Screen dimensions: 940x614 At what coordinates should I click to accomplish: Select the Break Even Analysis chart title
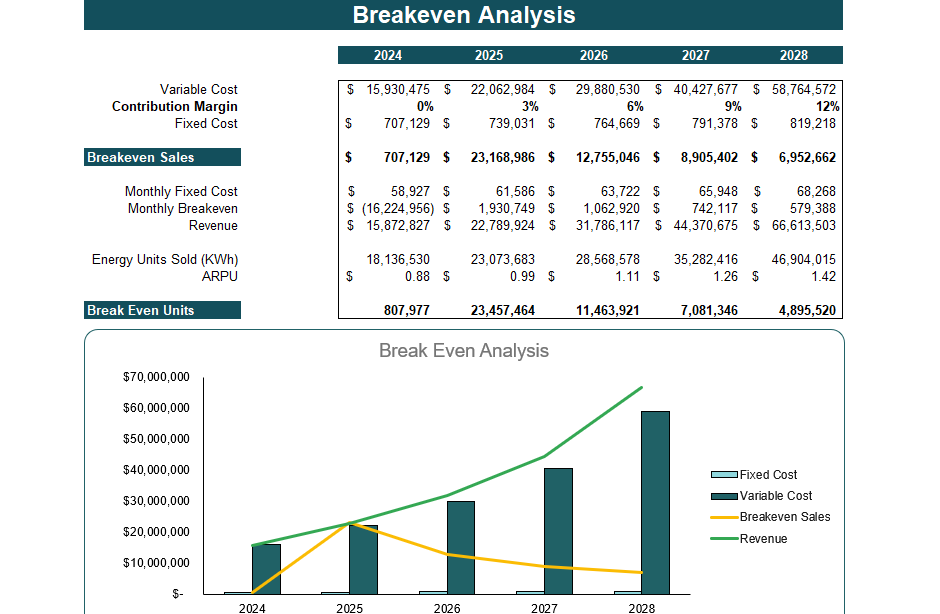tap(463, 351)
